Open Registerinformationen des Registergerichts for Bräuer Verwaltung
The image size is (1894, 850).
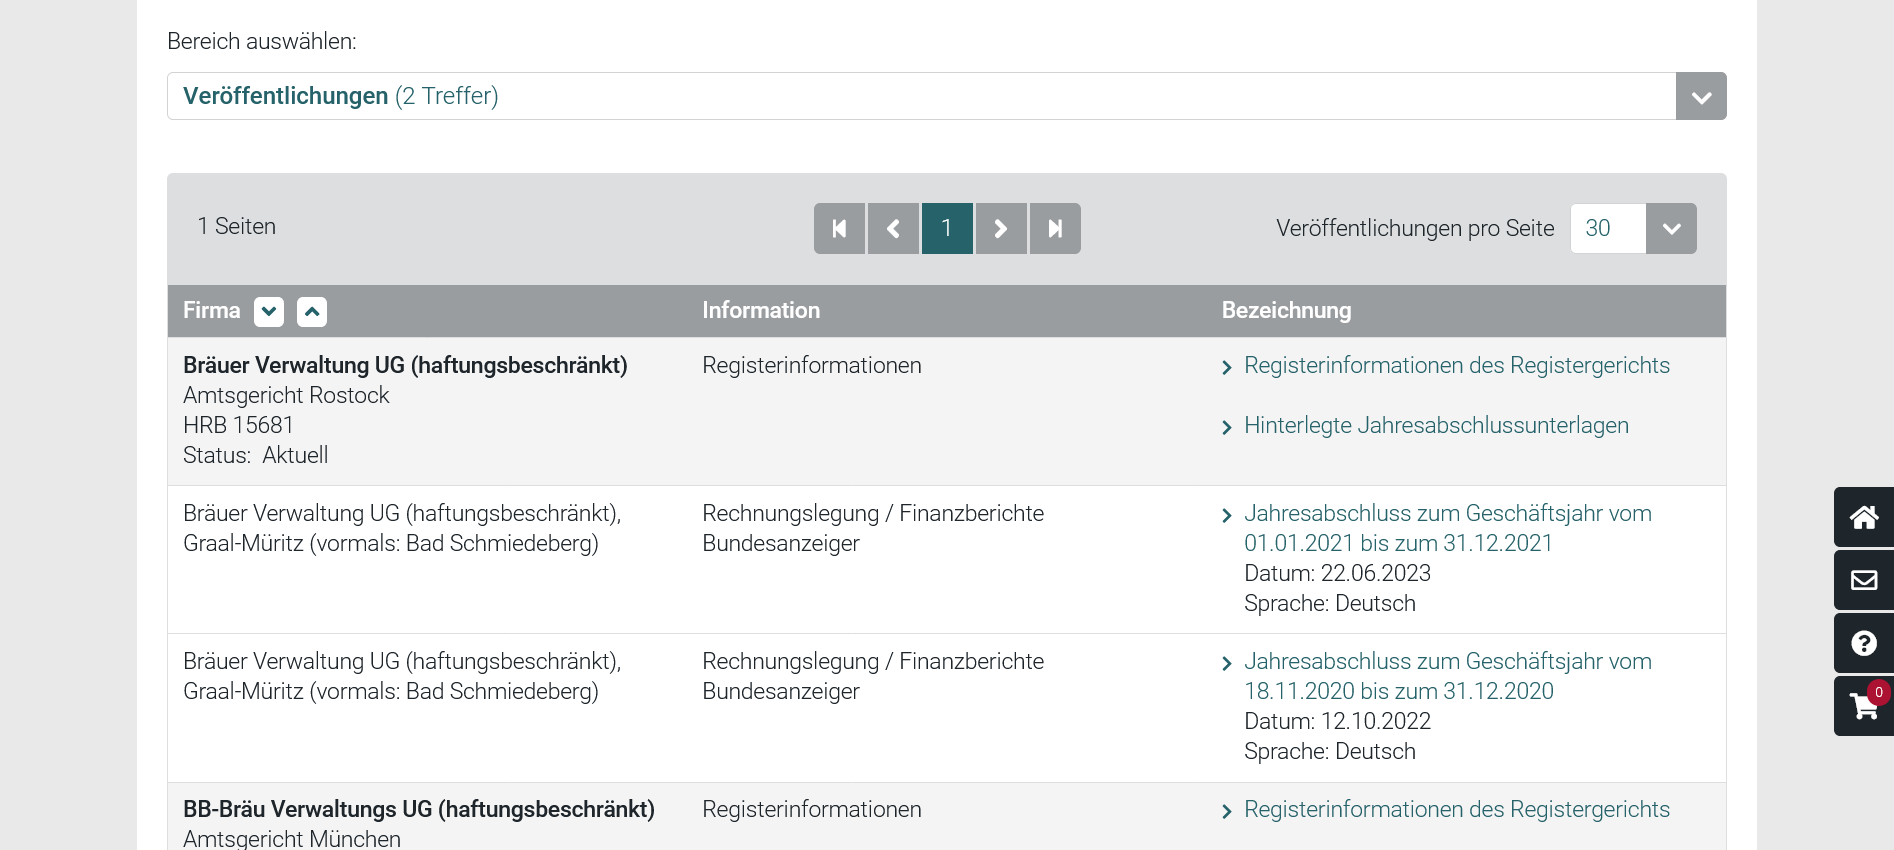coord(1456,366)
